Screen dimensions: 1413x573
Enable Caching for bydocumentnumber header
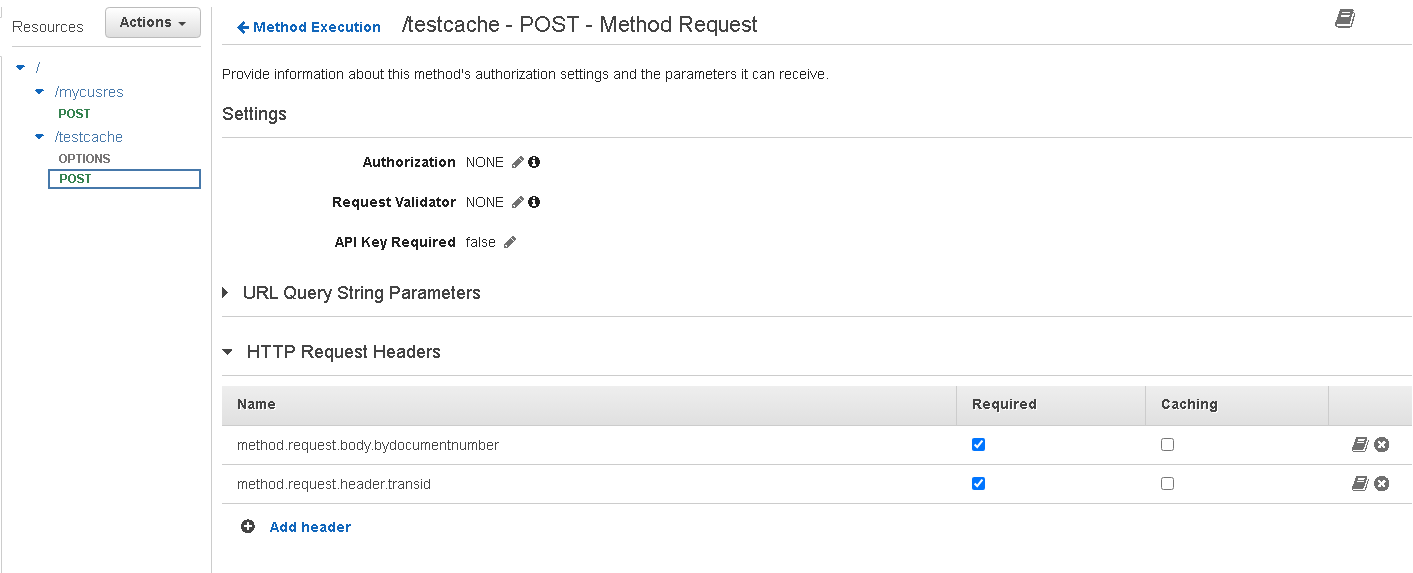(1167, 445)
